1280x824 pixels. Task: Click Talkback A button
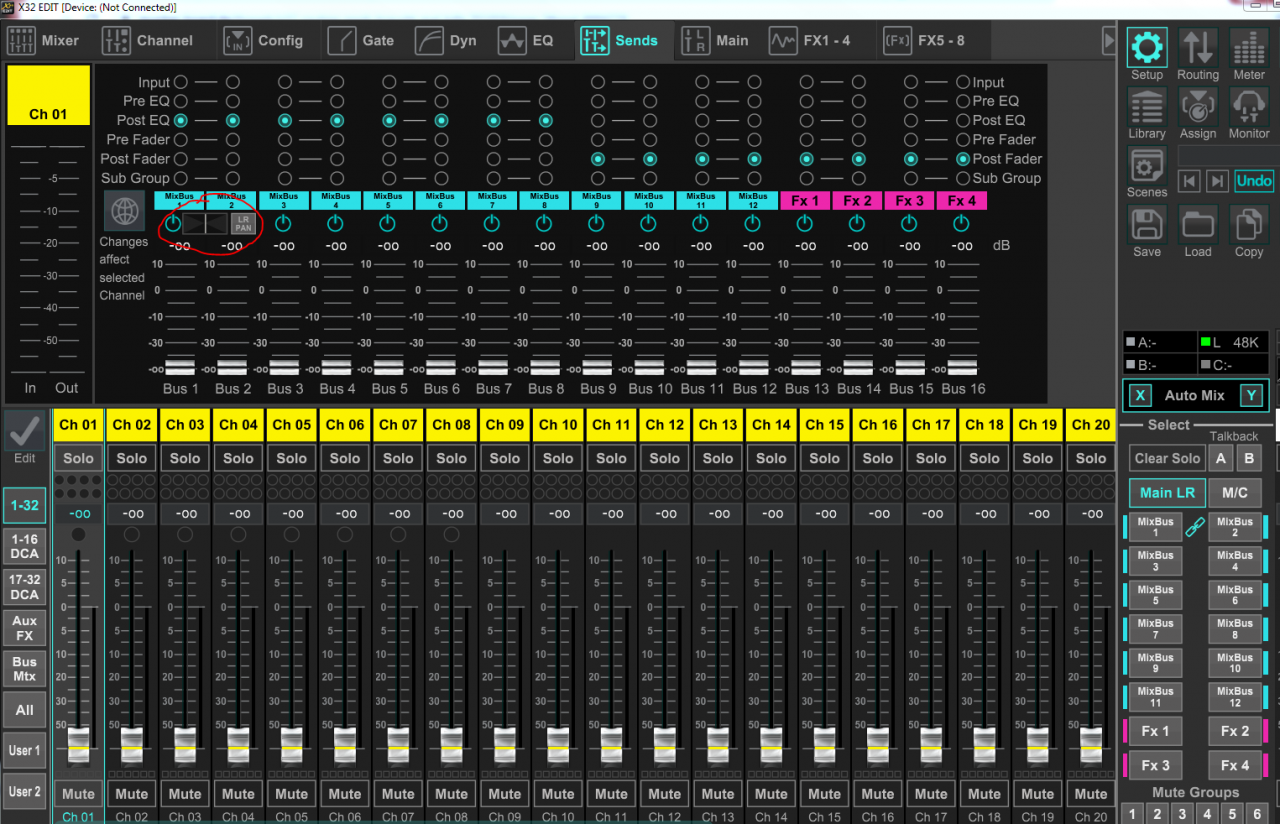pyautogui.click(x=1219, y=458)
